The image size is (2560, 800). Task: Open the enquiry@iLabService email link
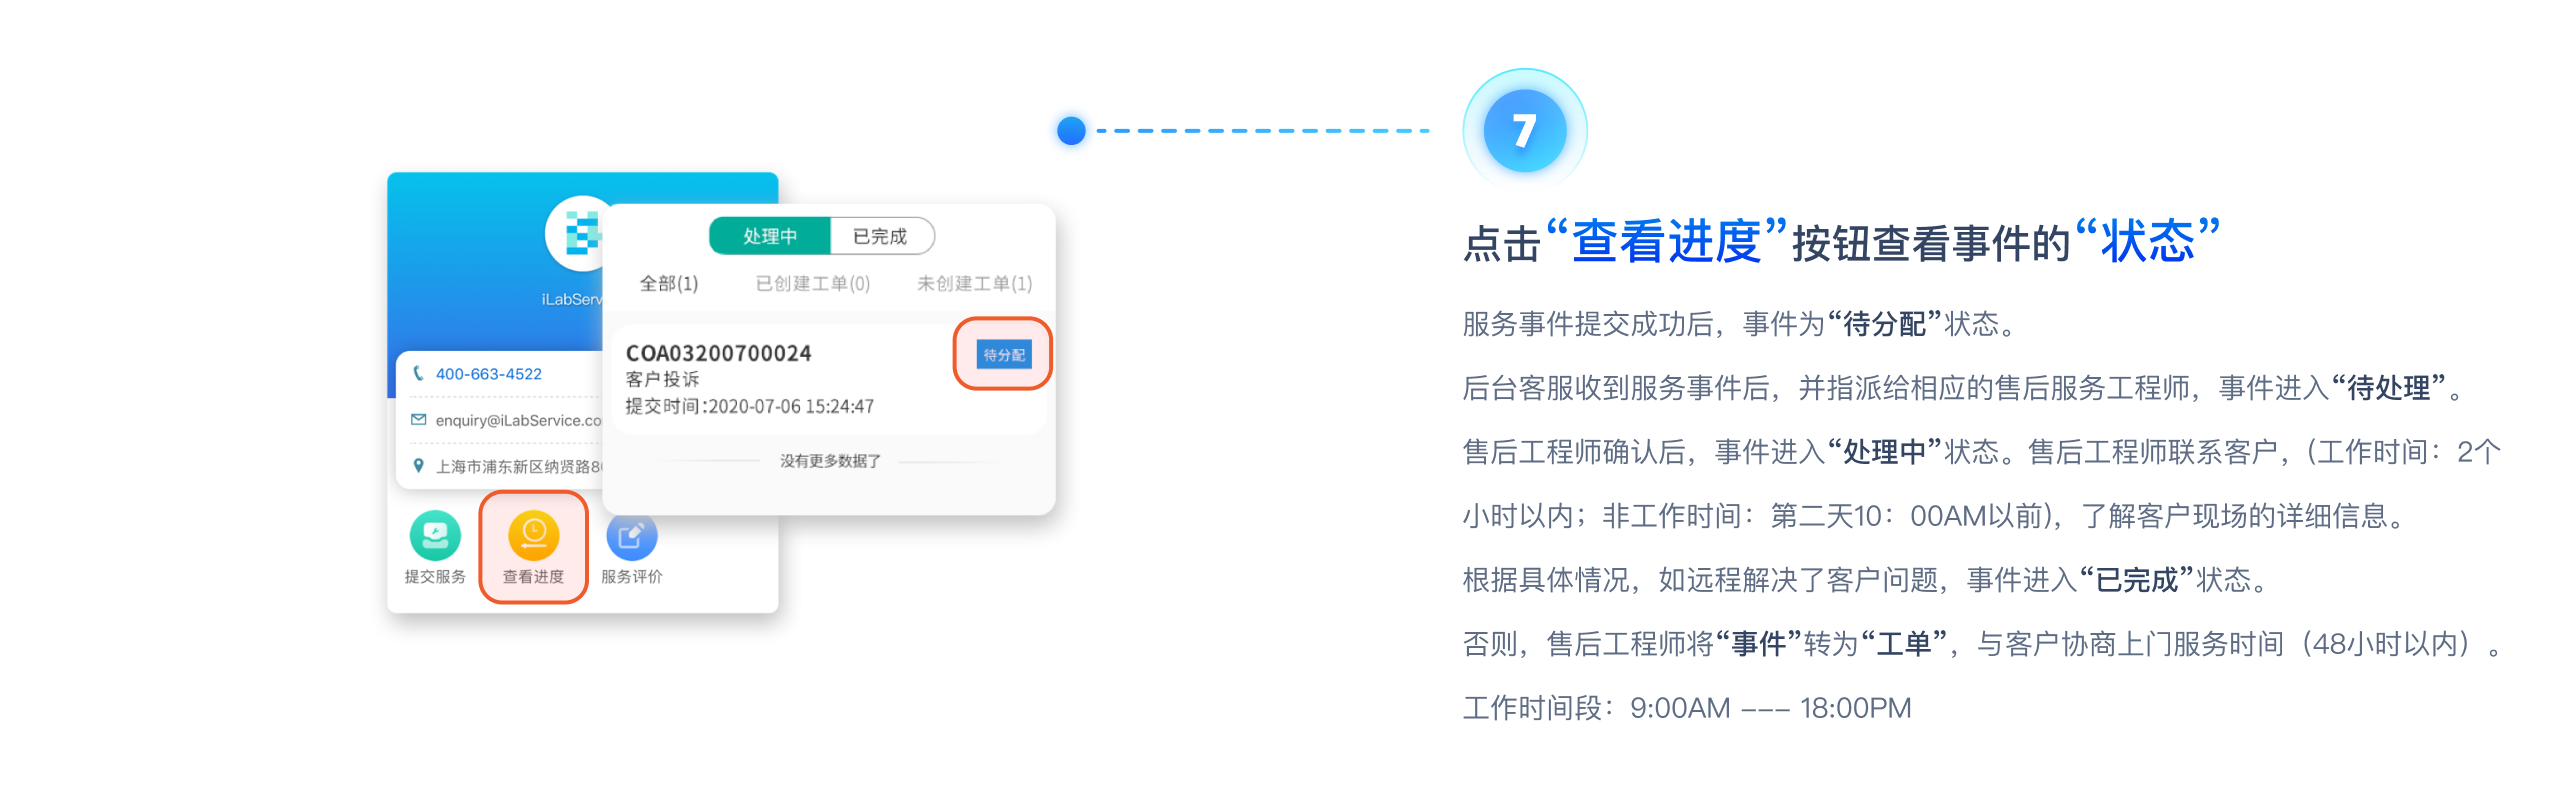click(x=518, y=421)
